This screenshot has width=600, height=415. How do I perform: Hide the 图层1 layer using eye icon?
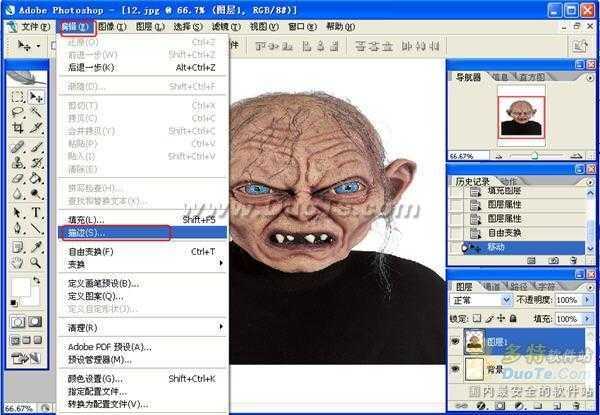455,339
